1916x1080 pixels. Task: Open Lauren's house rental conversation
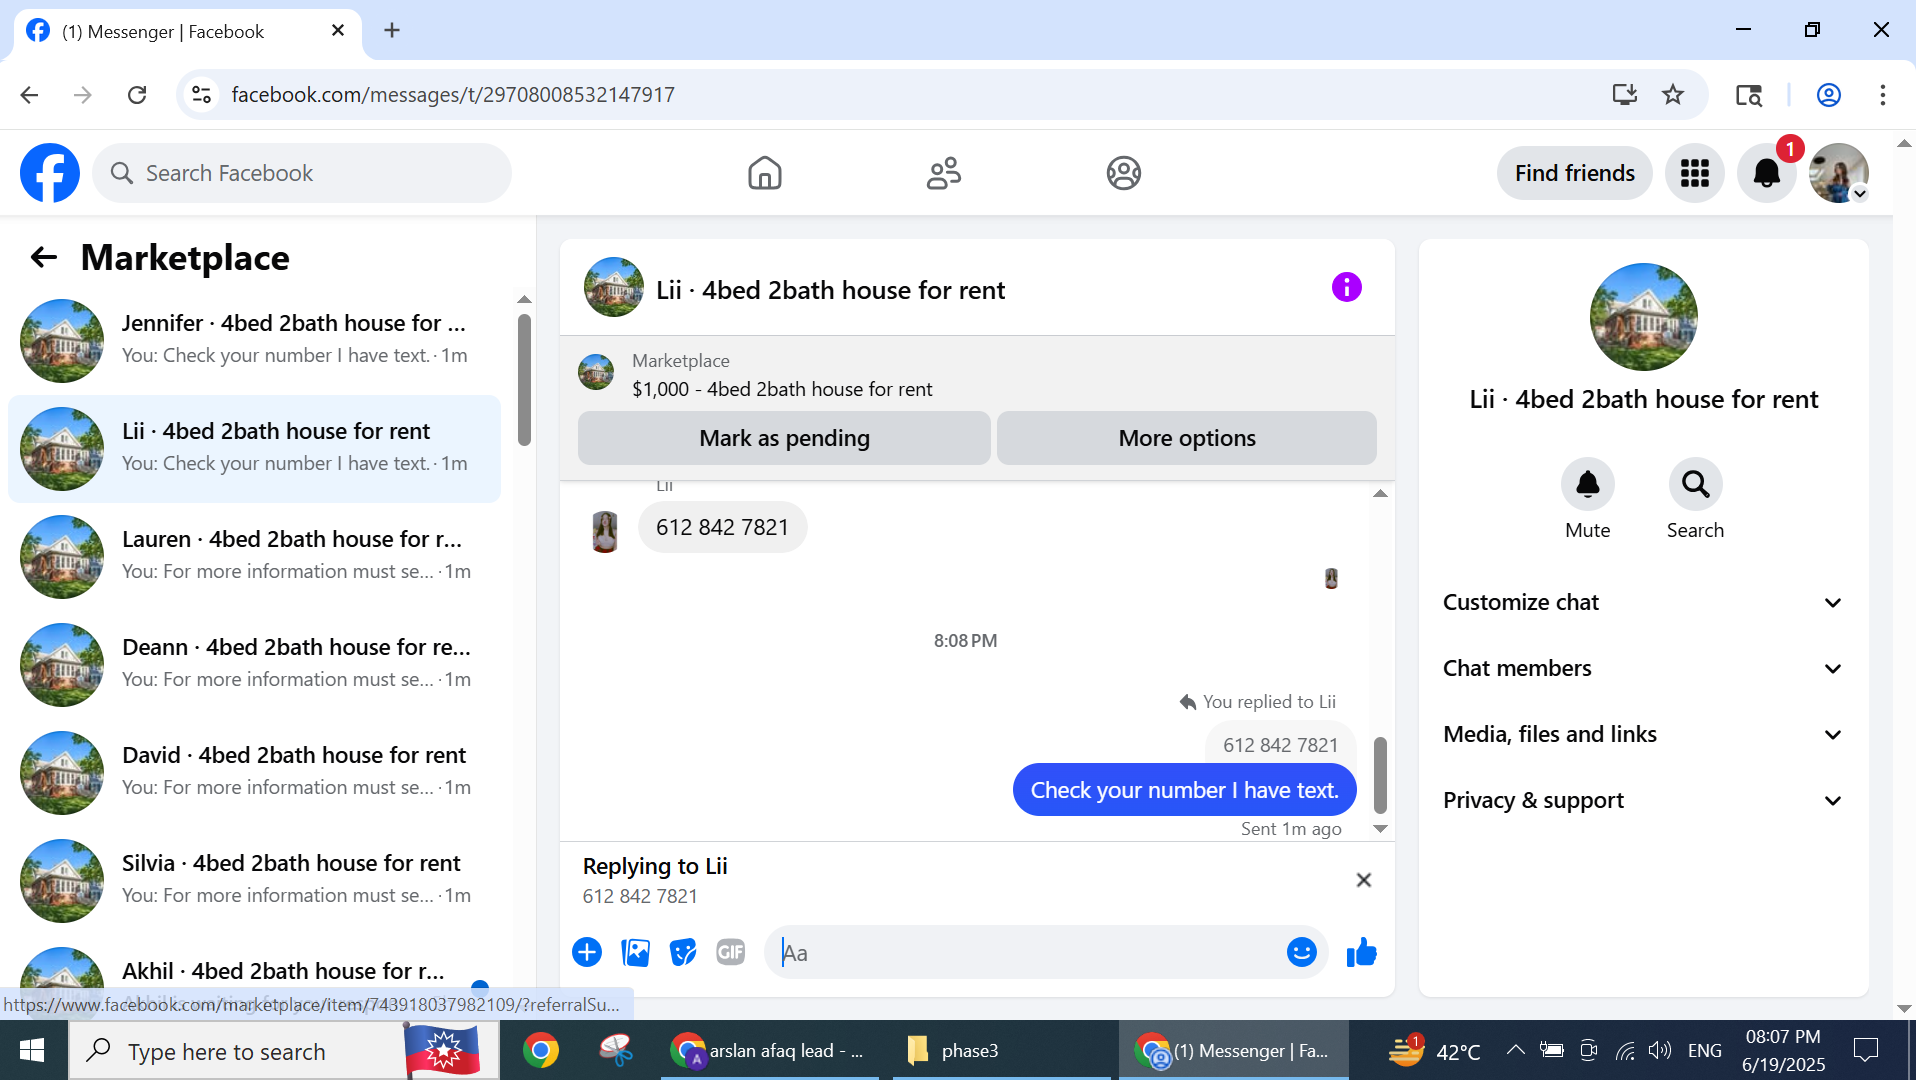tap(254, 557)
